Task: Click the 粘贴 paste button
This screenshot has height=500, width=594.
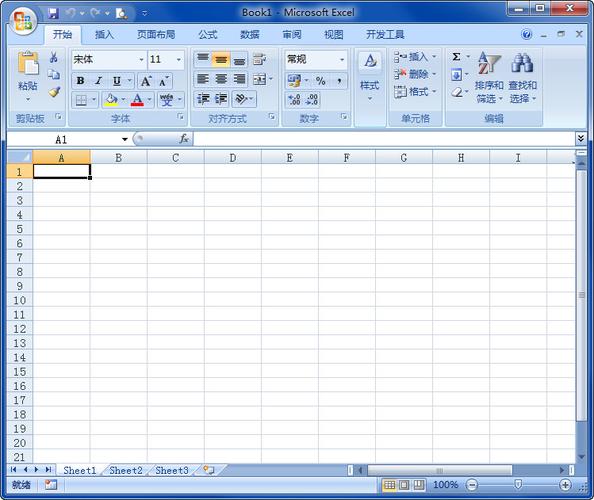Action: click(x=28, y=76)
